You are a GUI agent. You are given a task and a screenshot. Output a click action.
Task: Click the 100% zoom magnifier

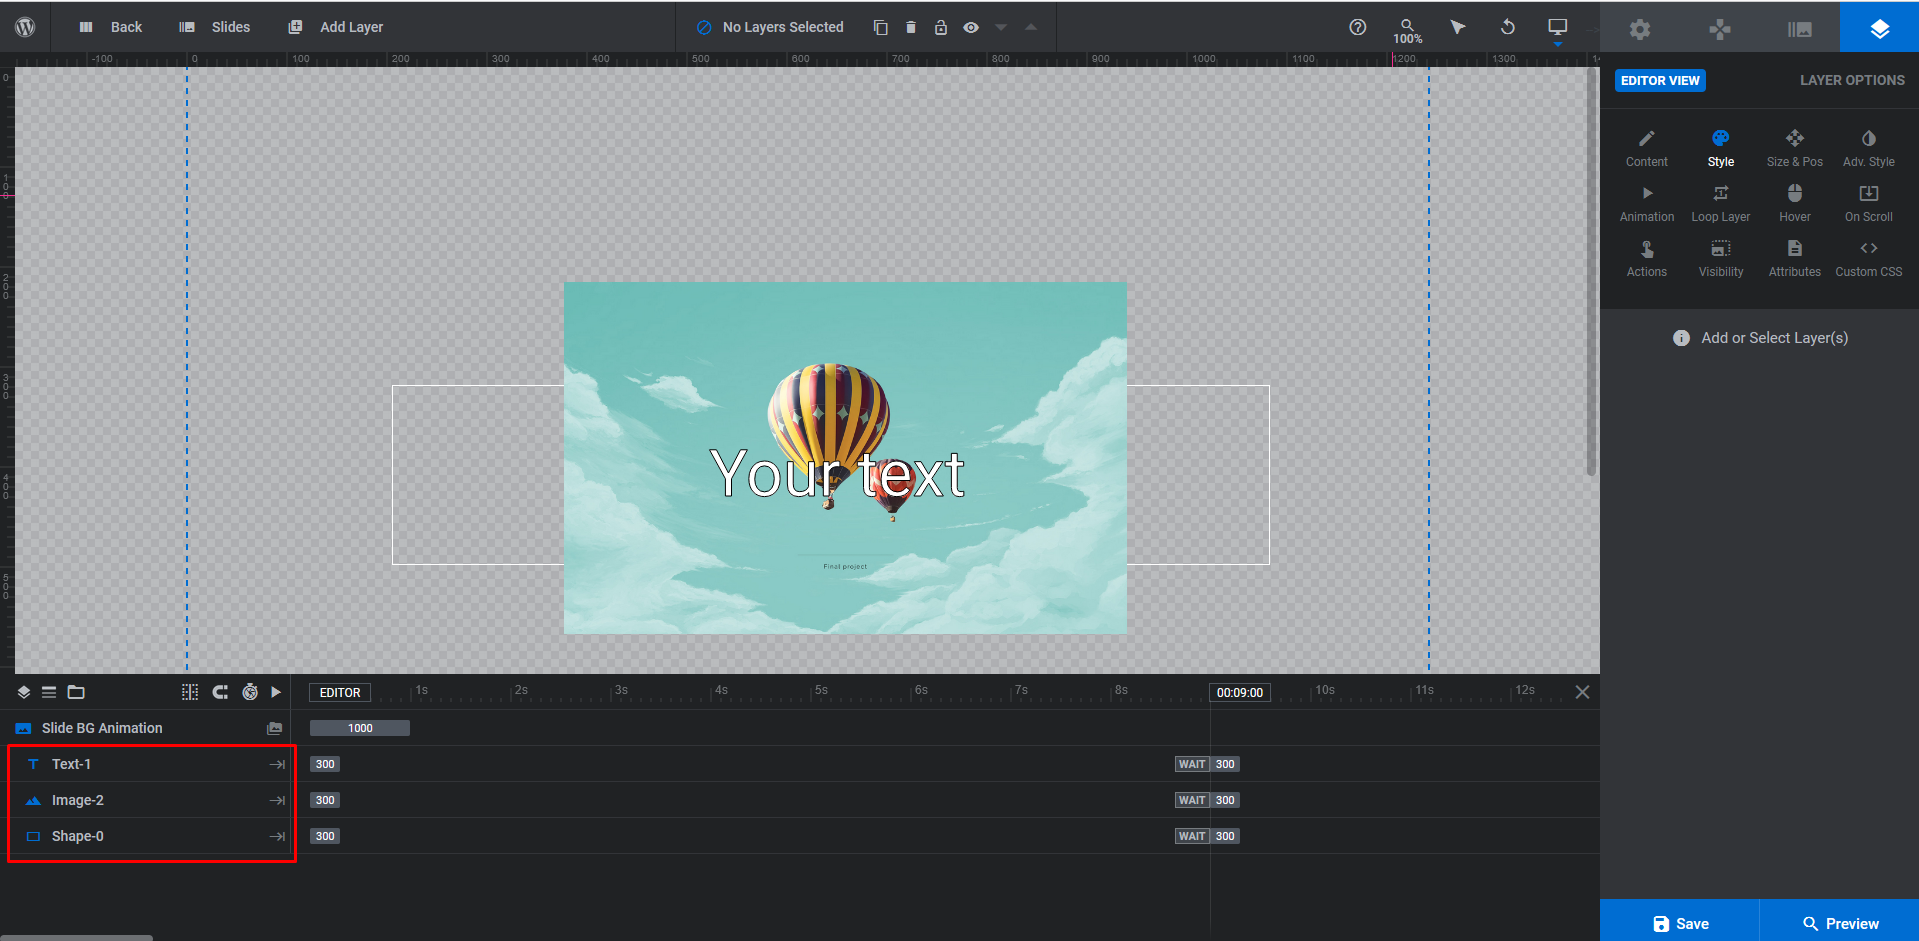(1407, 30)
